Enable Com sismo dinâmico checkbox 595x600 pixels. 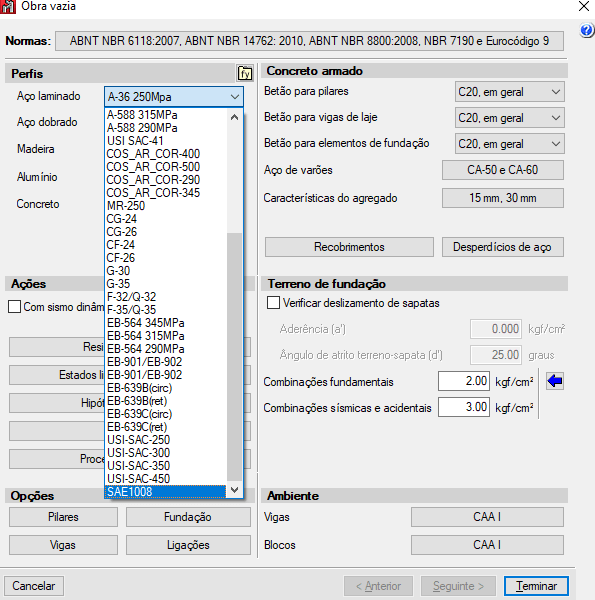point(15,307)
